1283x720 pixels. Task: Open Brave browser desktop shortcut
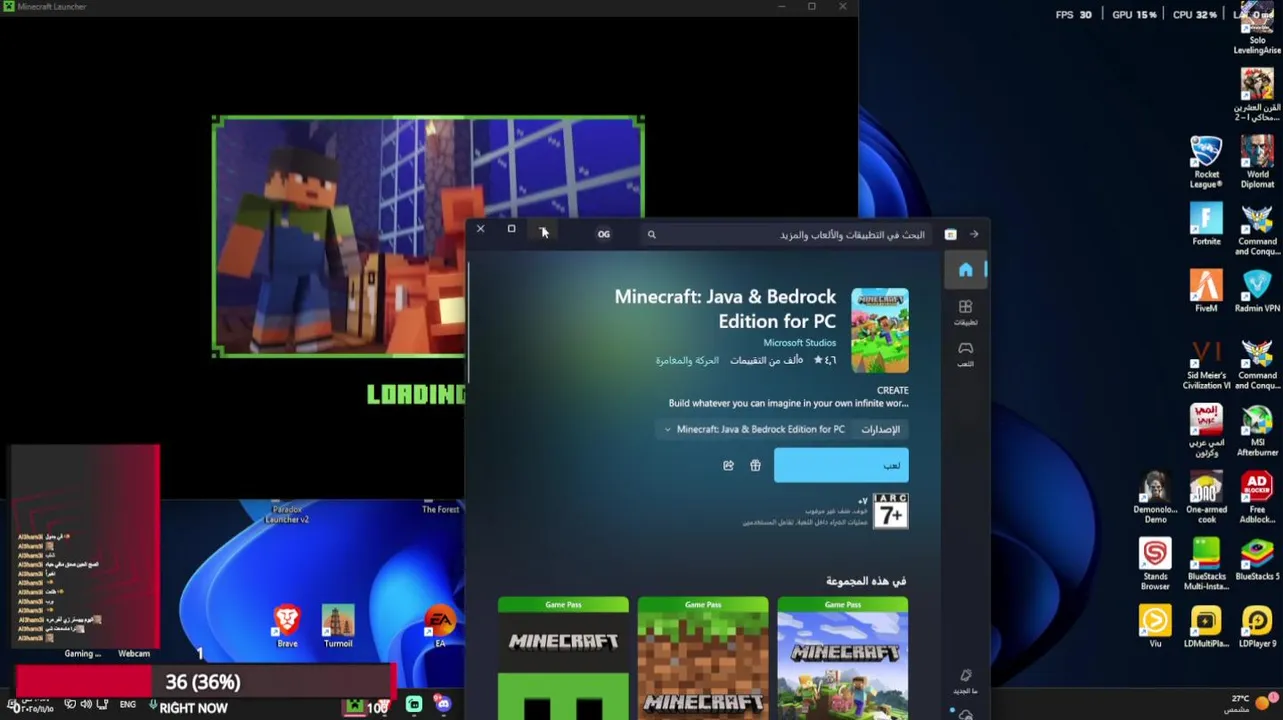[x=287, y=626]
